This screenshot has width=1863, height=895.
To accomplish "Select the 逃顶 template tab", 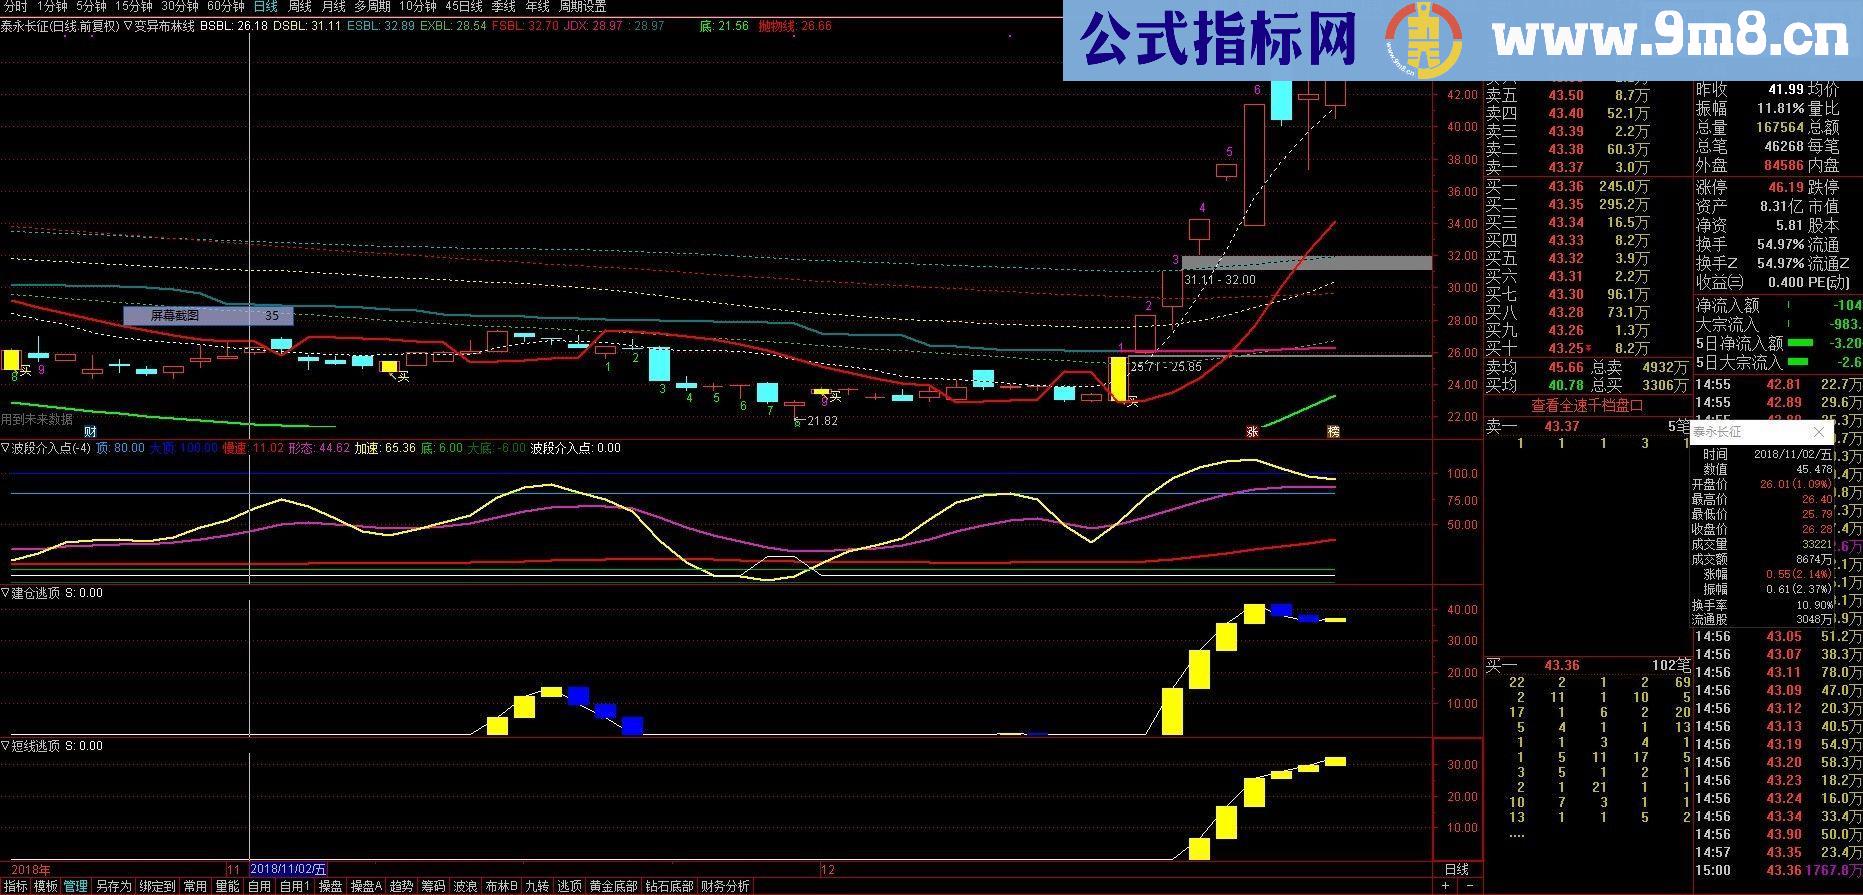I will [569, 887].
